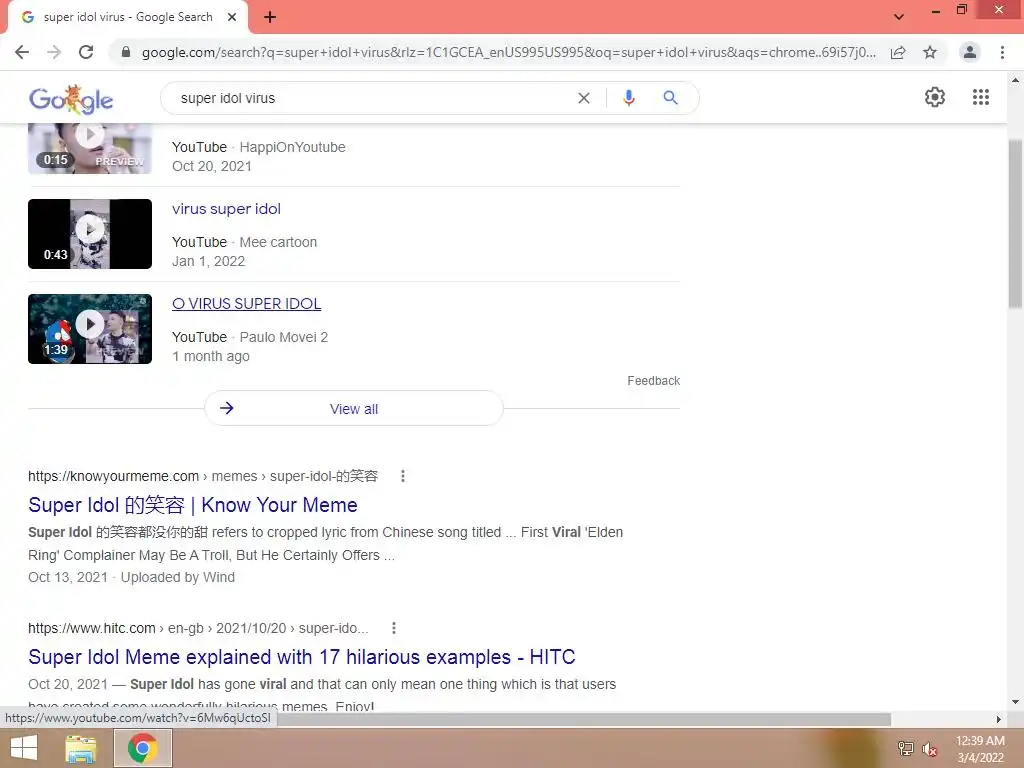The image size is (1024, 768).
Task: Open the more-options dots for hitc.com result
Action: click(x=394, y=628)
